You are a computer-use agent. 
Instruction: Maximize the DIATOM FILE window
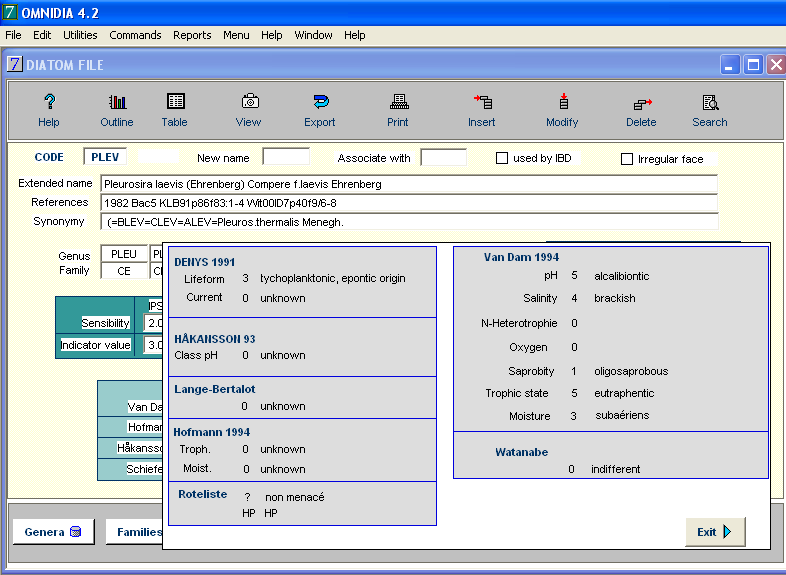[753, 65]
